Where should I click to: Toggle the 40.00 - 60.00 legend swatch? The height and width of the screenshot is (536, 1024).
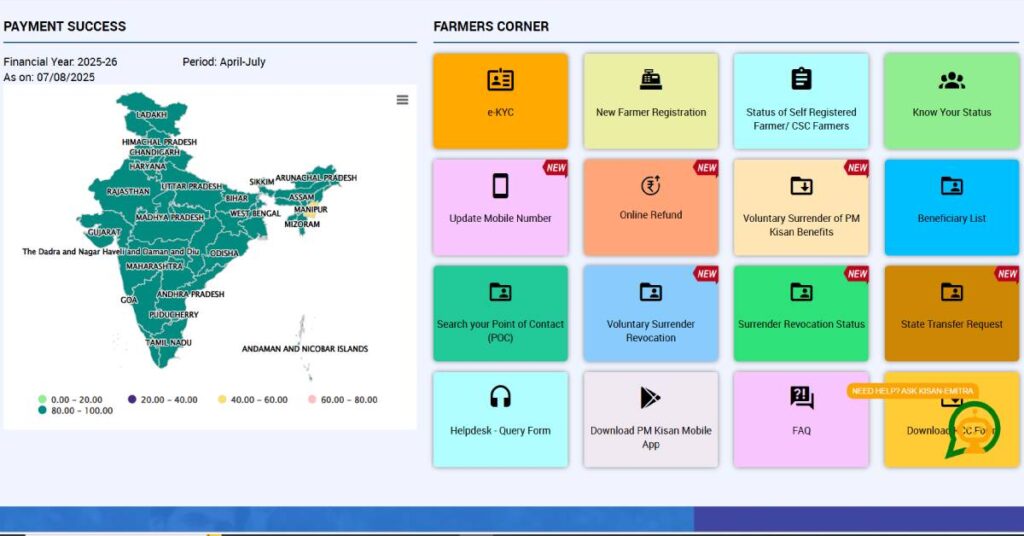[x=222, y=400]
